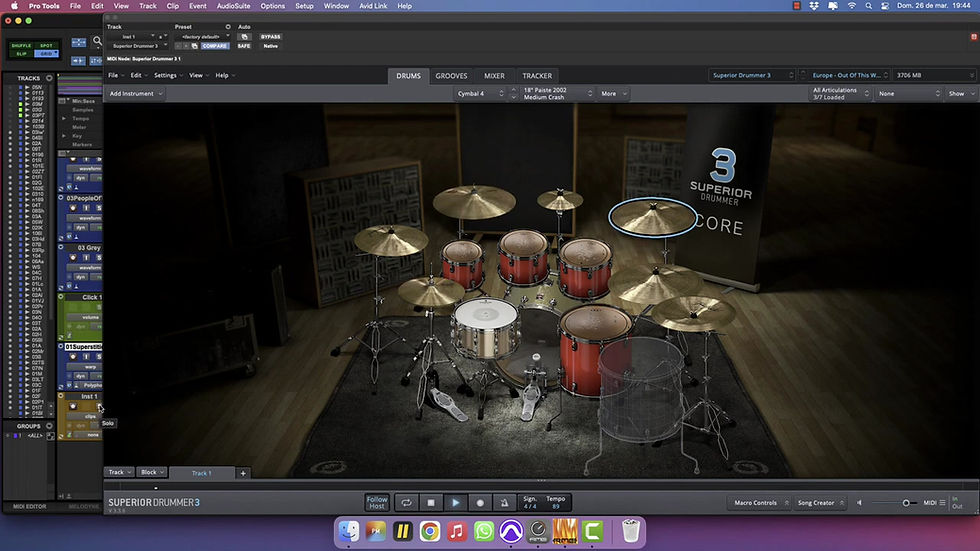Open the Block button menu
The height and width of the screenshot is (551, 980).
coord(152,472)
